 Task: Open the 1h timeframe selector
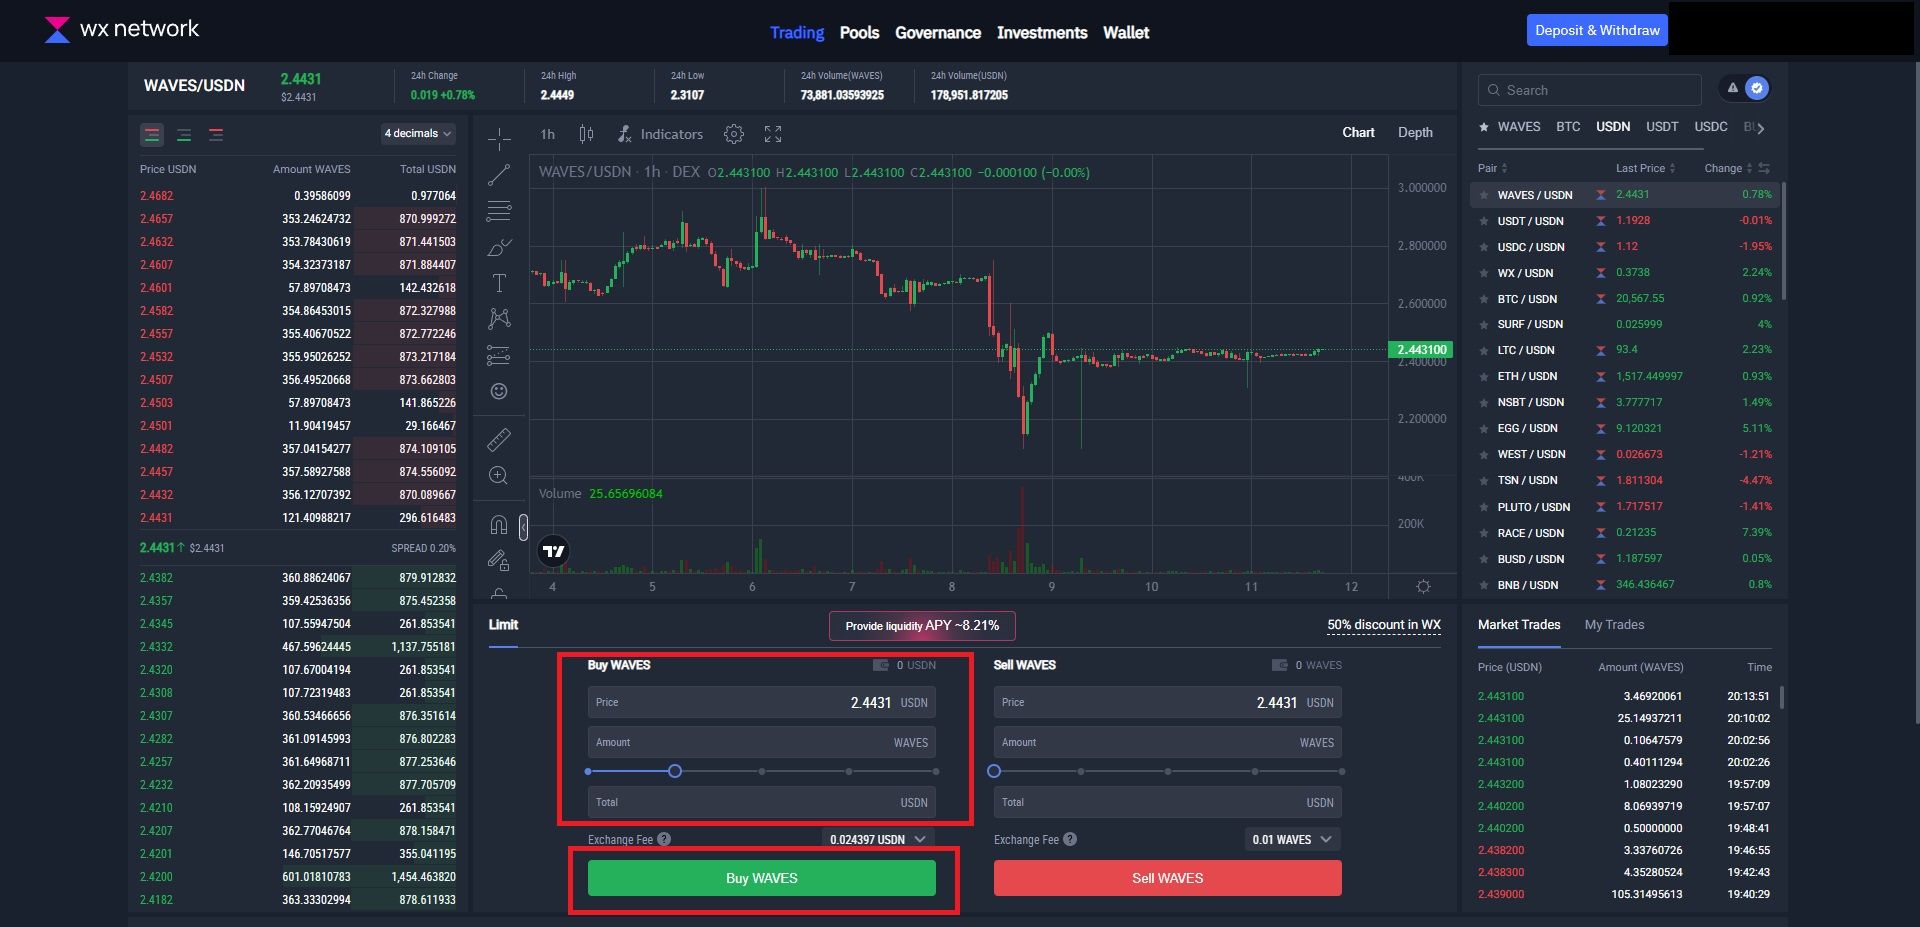[548, 134]
